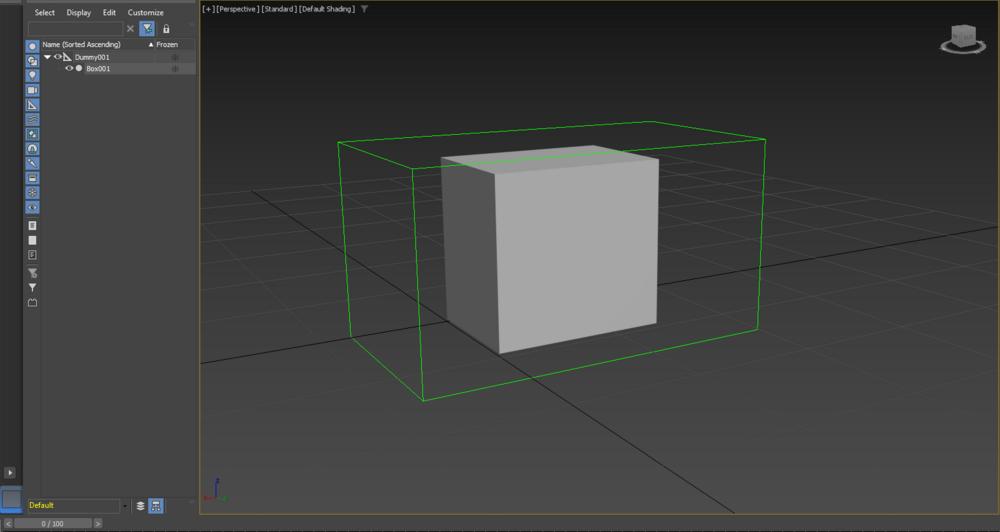Step to previous frame with < button
1000x532 pixels.
8,524
